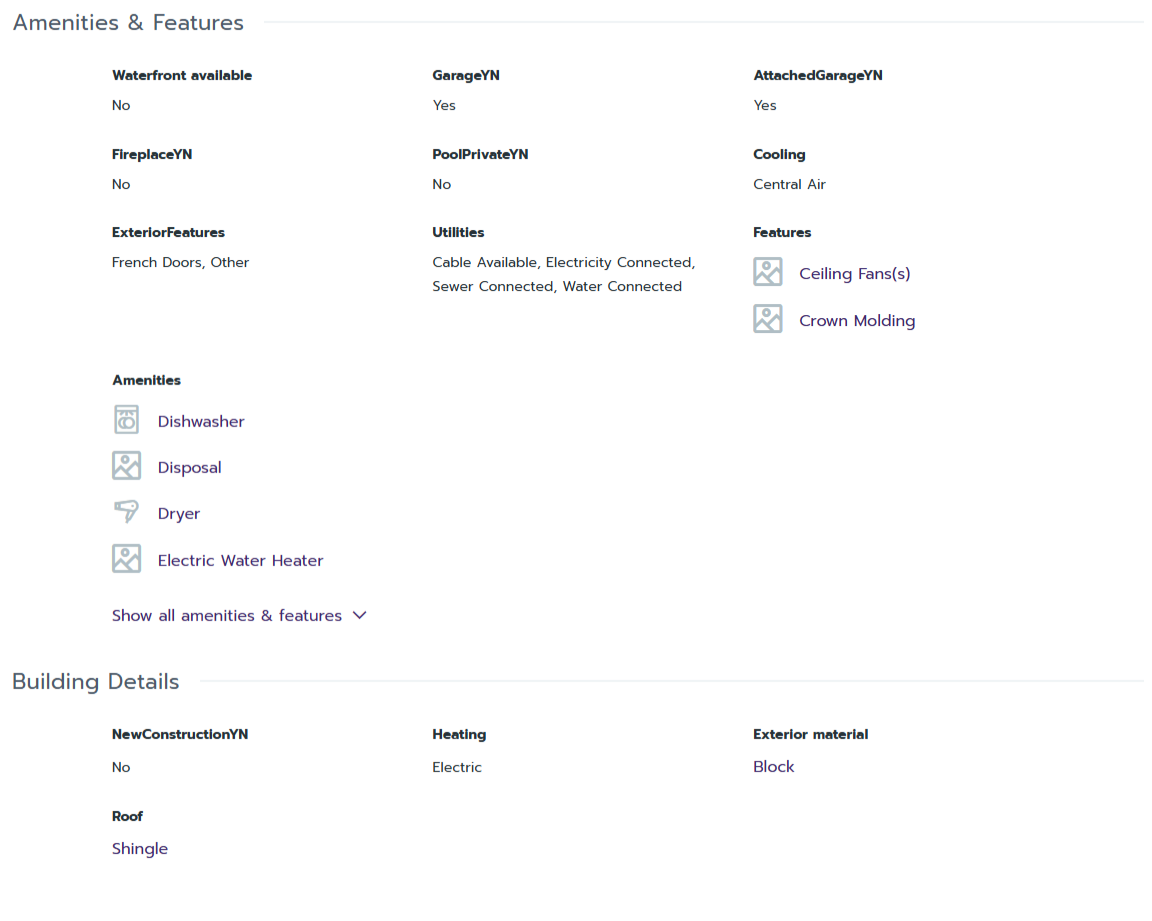Click the Amenities & Features section heading
Image resolution: width=1152 pixels, height=921 pixels.
point(128,23)
